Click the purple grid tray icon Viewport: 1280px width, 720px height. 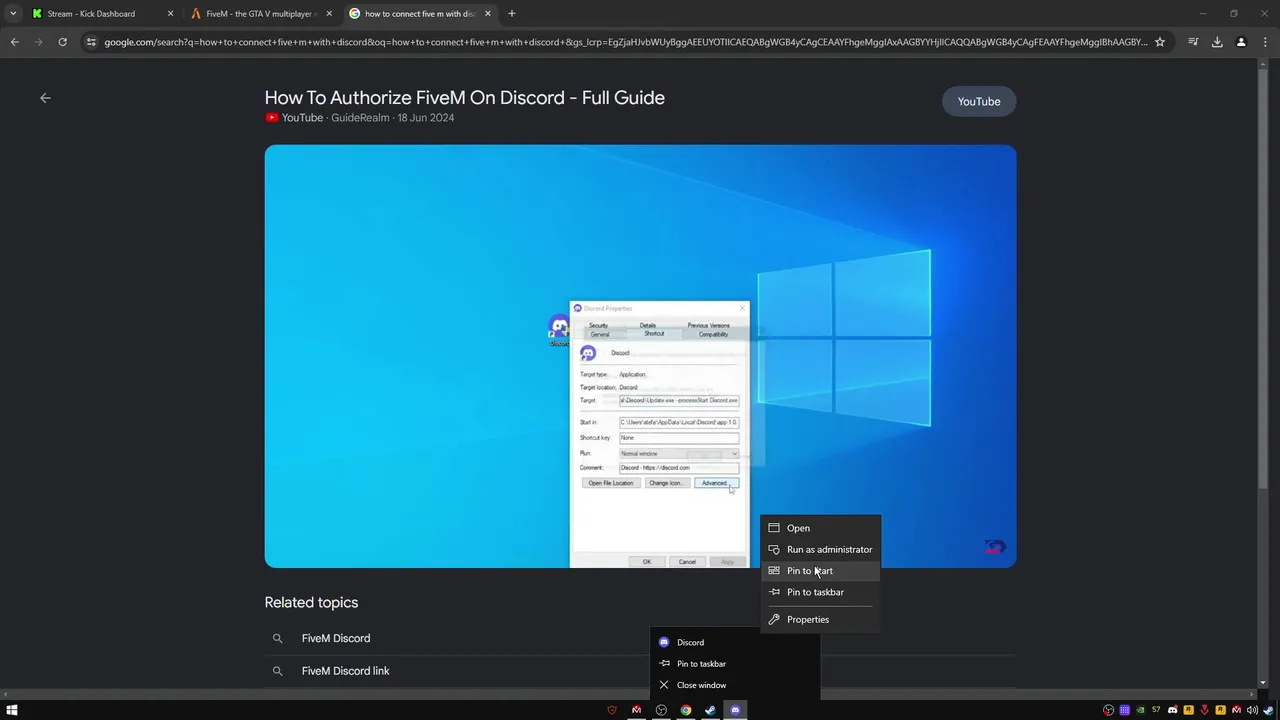point(1124,710)
